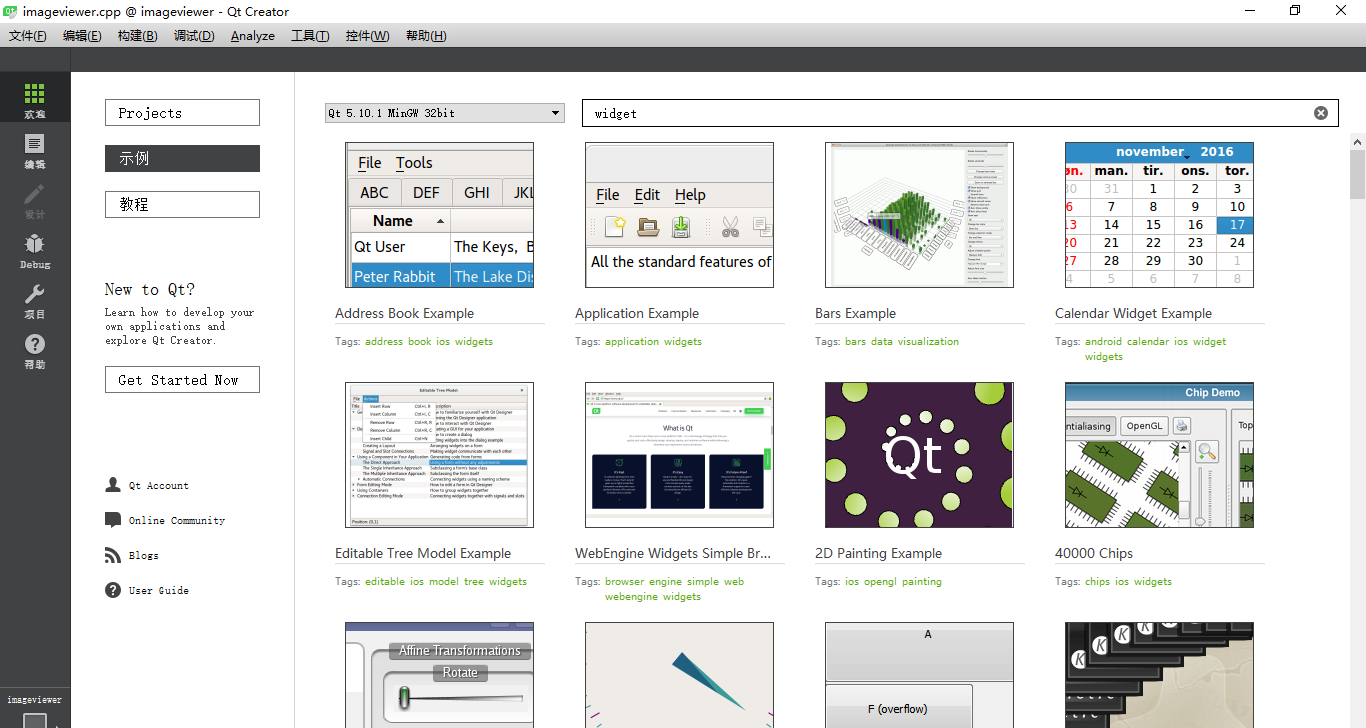Click the 'tree' tag under Editable Tree Model
1366x728 pixels.
click(474, 582)
